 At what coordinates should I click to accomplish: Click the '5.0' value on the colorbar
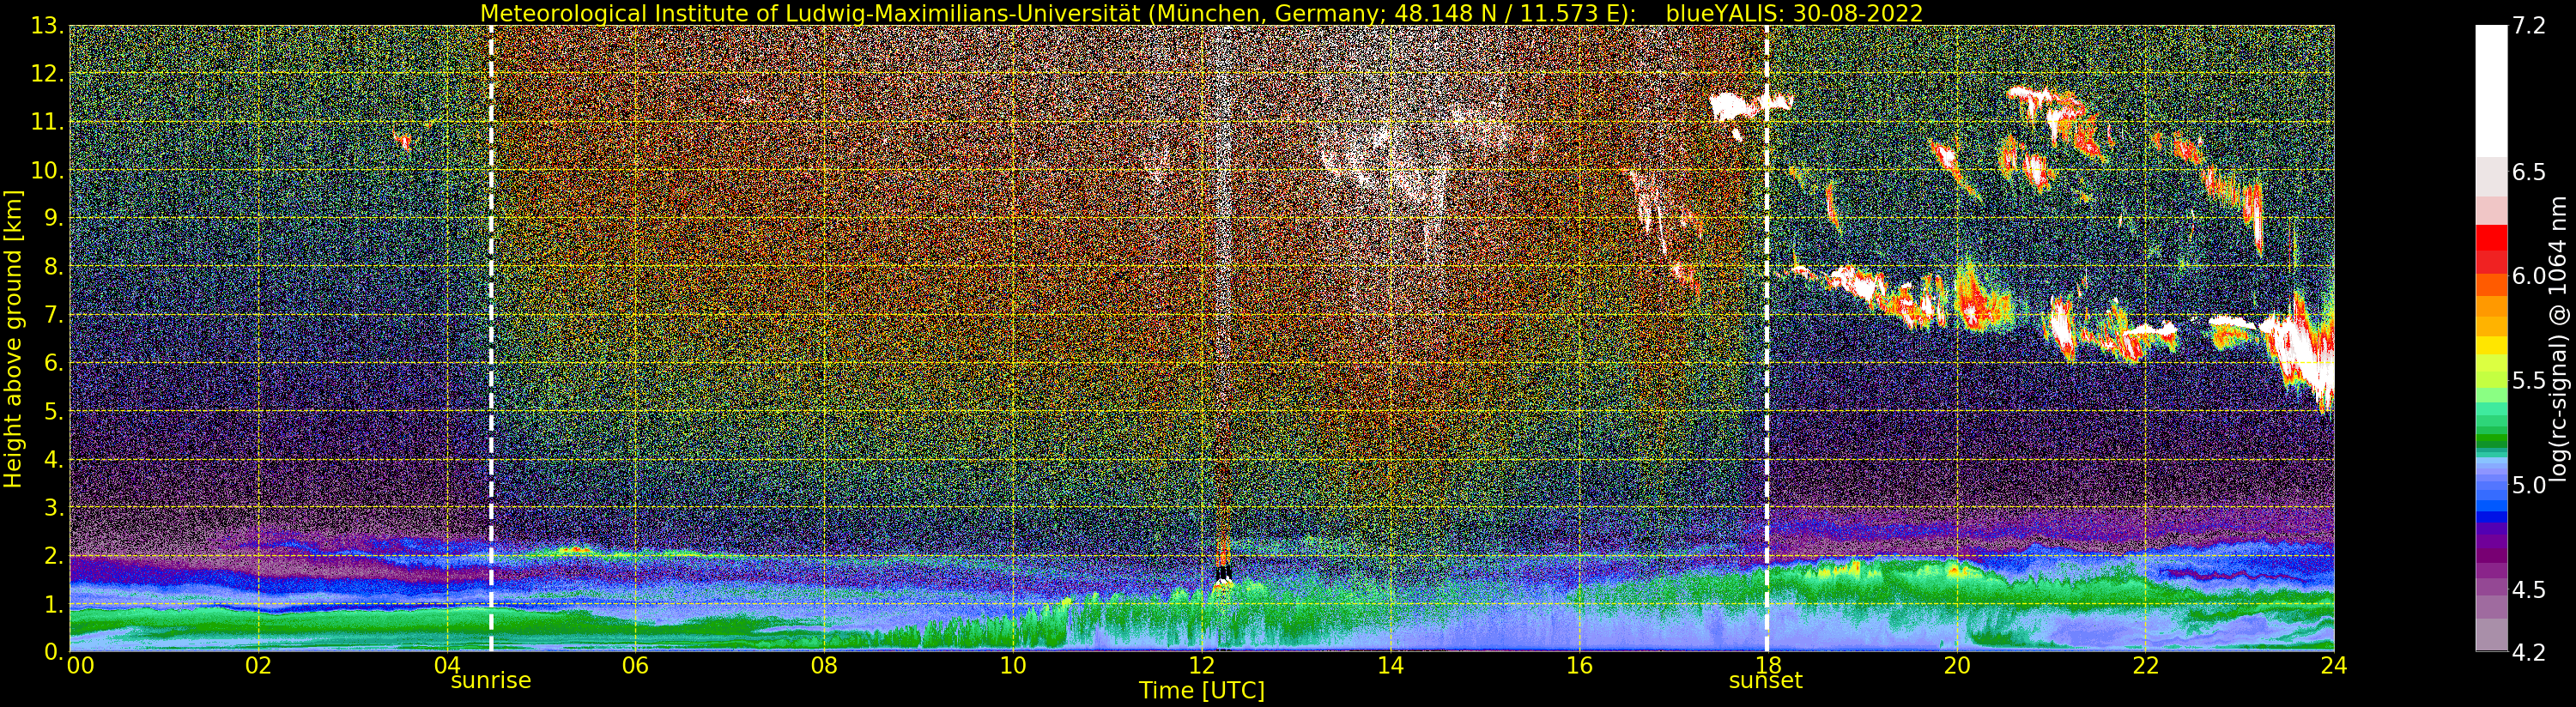pos(2528,485)
